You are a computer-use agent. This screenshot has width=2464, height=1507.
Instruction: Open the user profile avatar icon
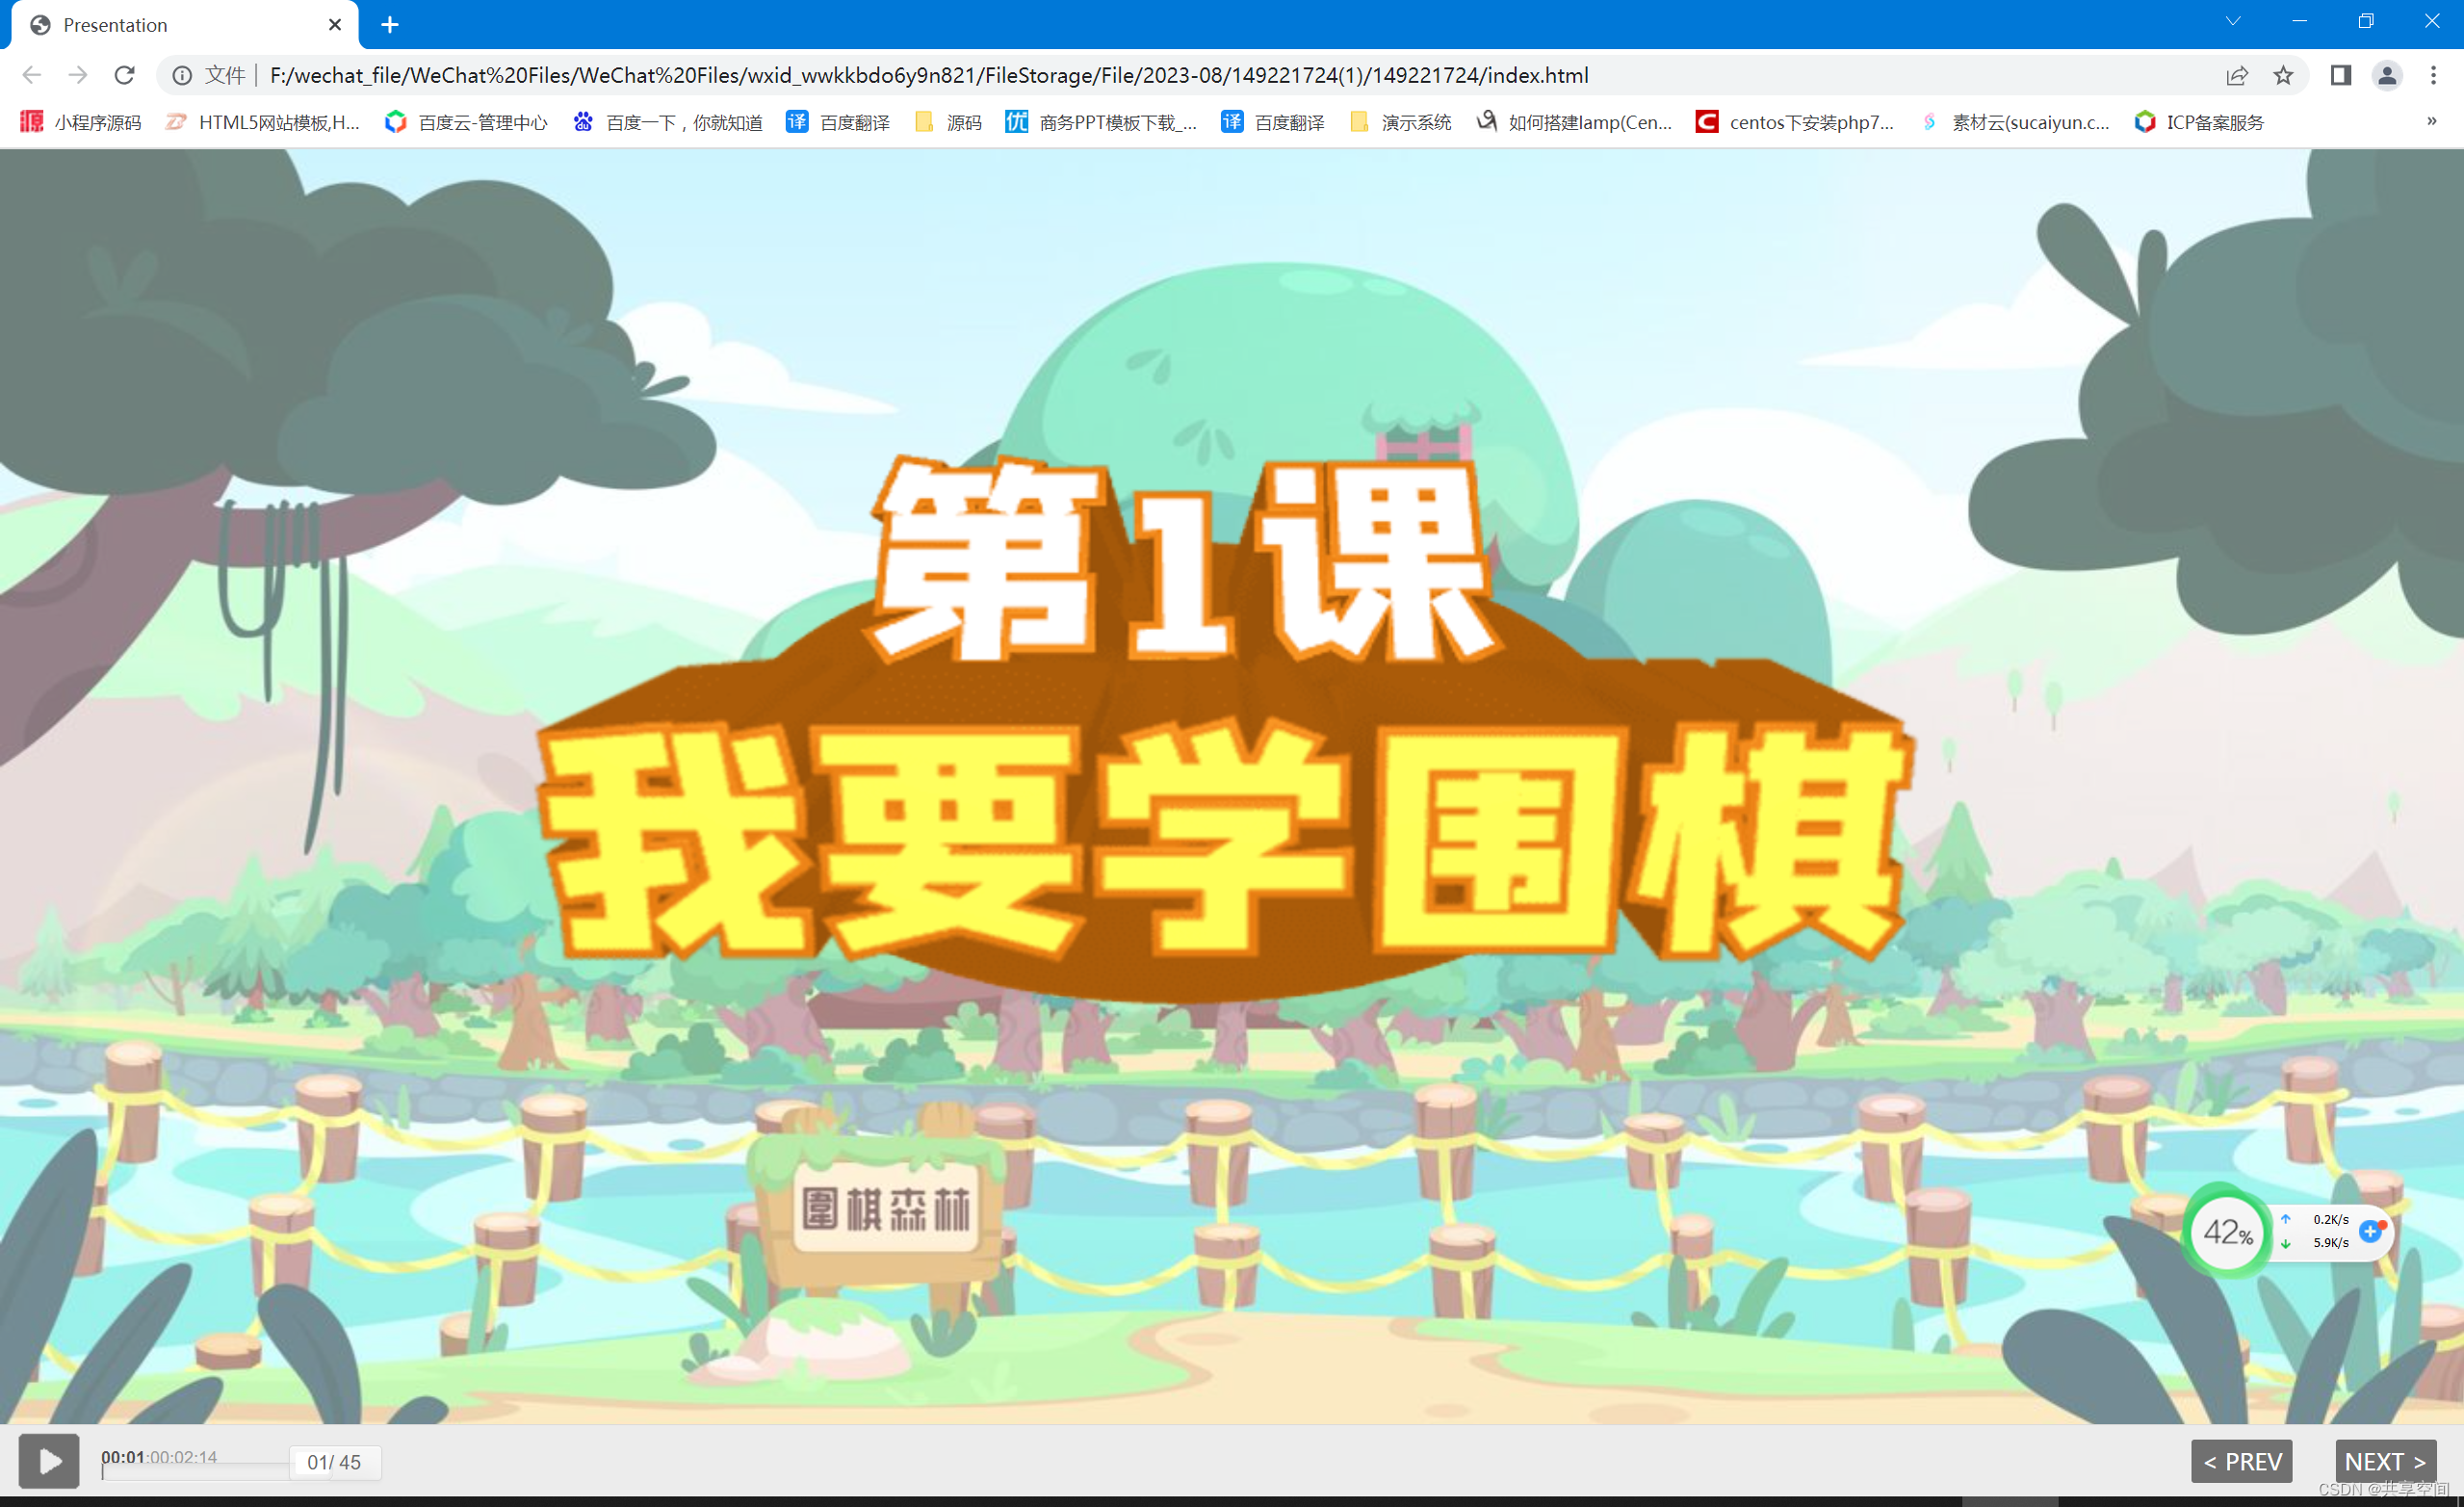point(2386,75)
